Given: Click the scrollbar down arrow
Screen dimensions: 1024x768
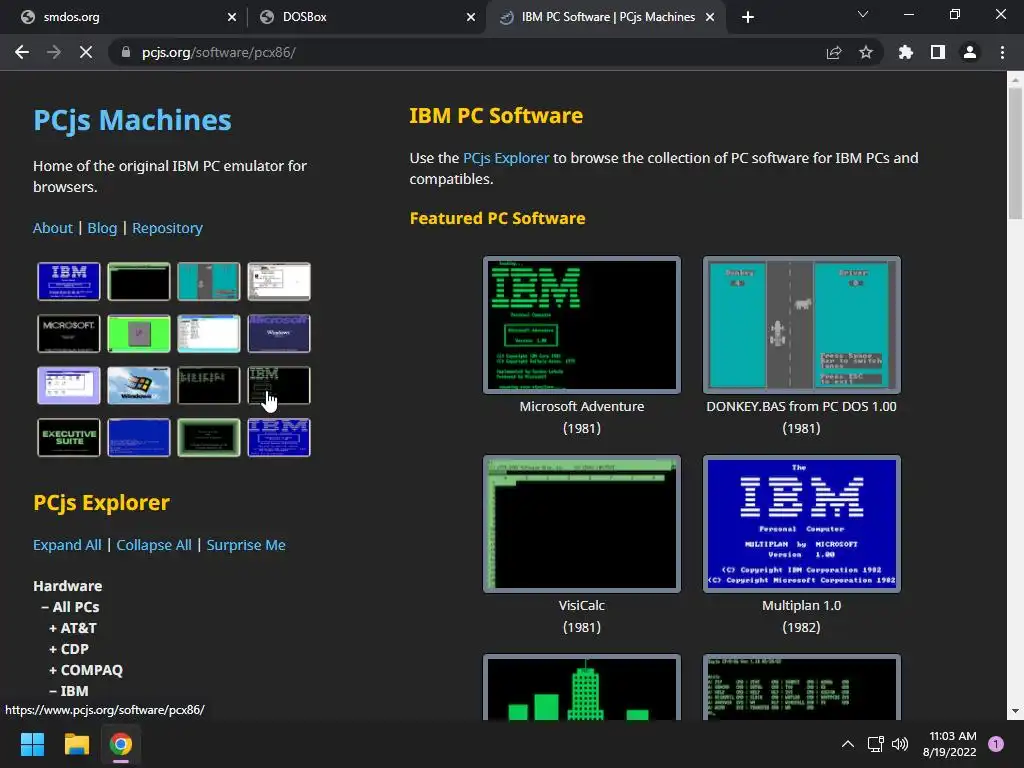Looking at the screenshot, I should [1015, 712].
